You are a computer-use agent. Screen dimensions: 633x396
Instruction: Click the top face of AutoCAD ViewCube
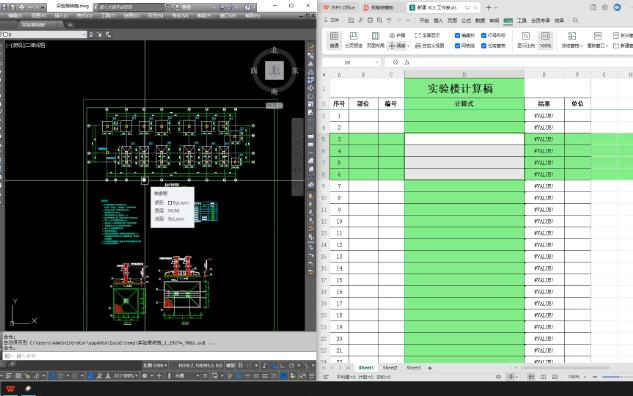[x=275, y=71]
